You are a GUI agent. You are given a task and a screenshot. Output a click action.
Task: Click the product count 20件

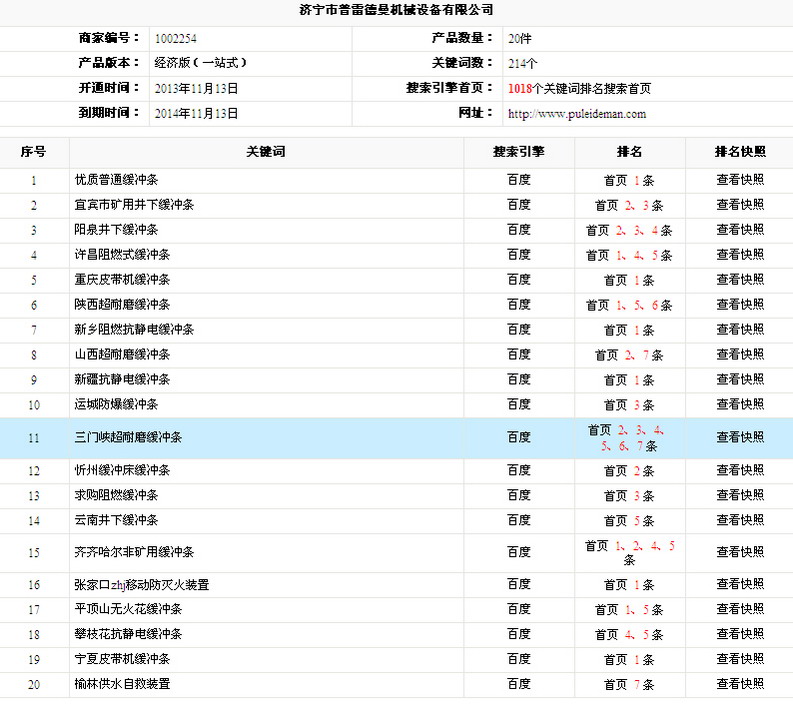519,38
